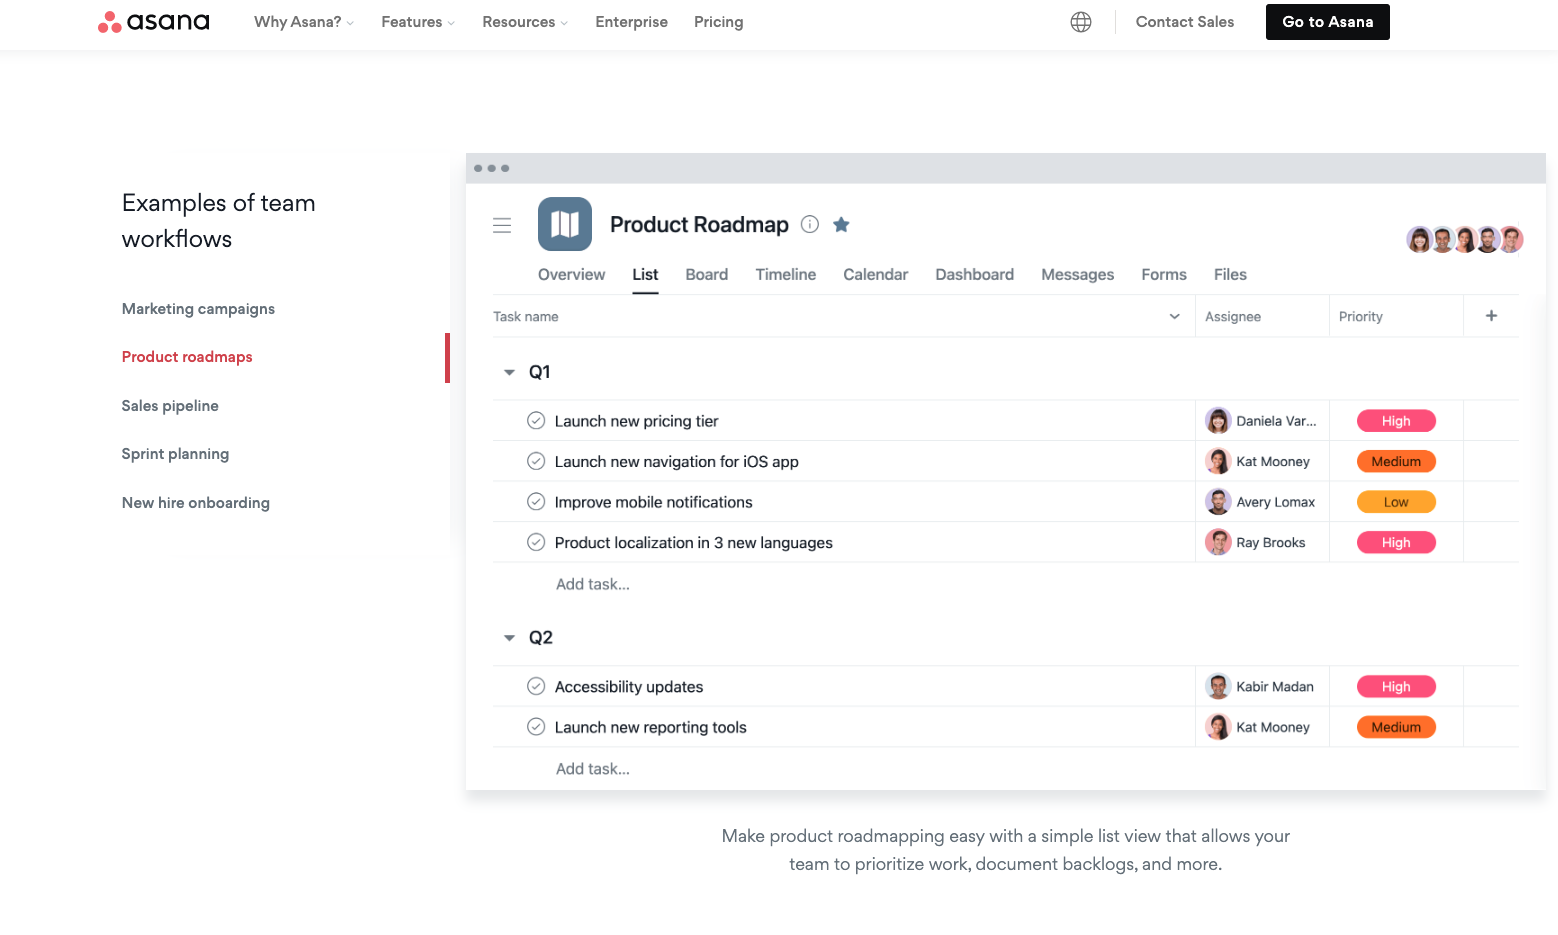Click the Asana logo in the header
Screen dimensions: 1558x935
click(x=153, y=22)
